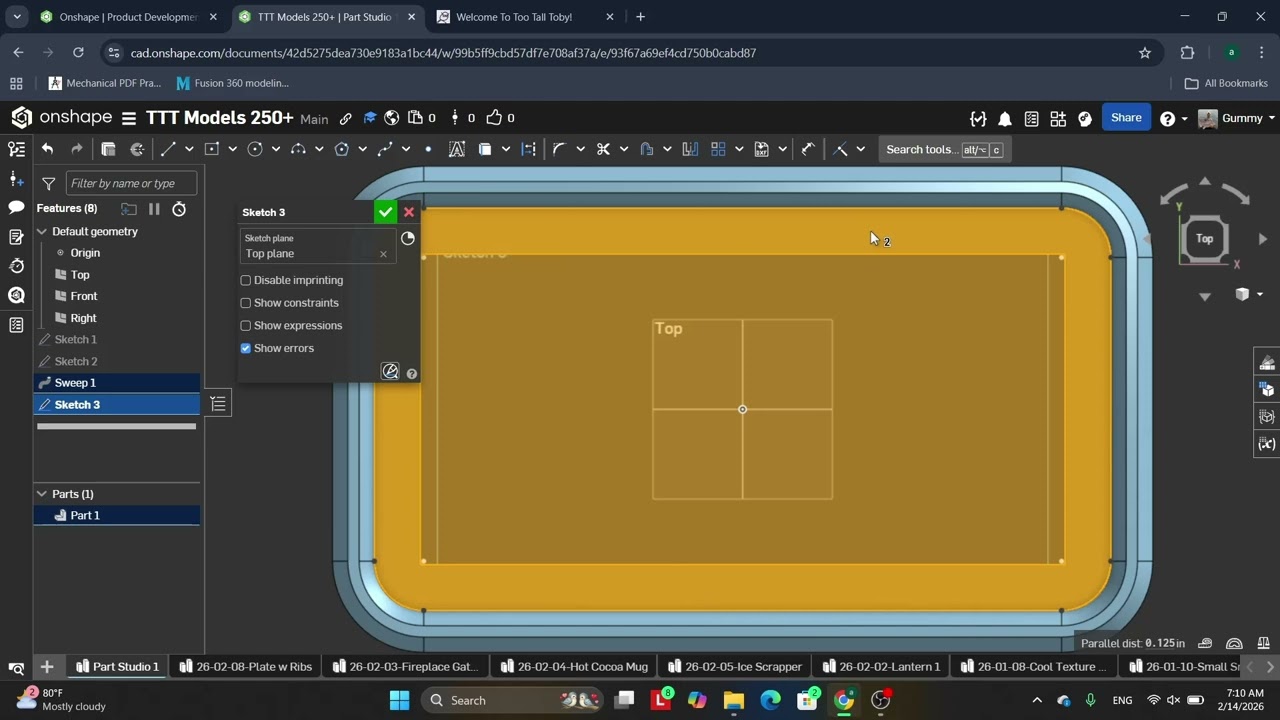Screen dimensions: 1280x720
Task: Open the regeneration time stopwatch icon
Action: pos(179,209)
